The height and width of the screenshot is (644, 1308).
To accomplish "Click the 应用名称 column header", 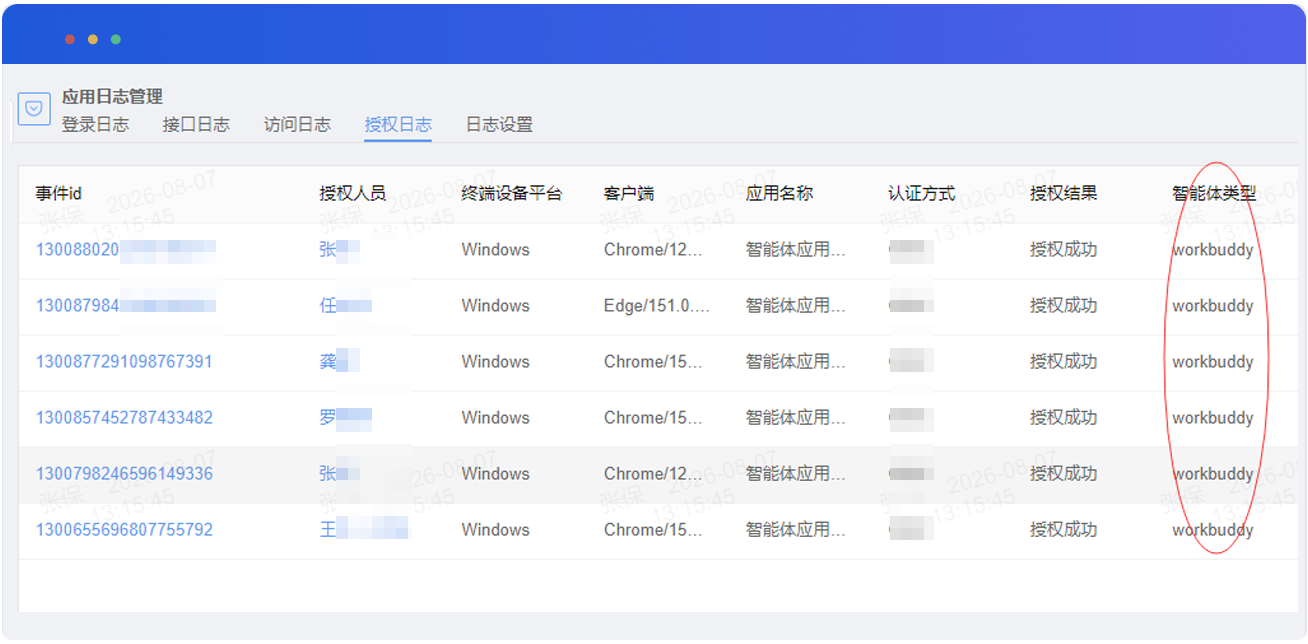I will pos(779,194).
